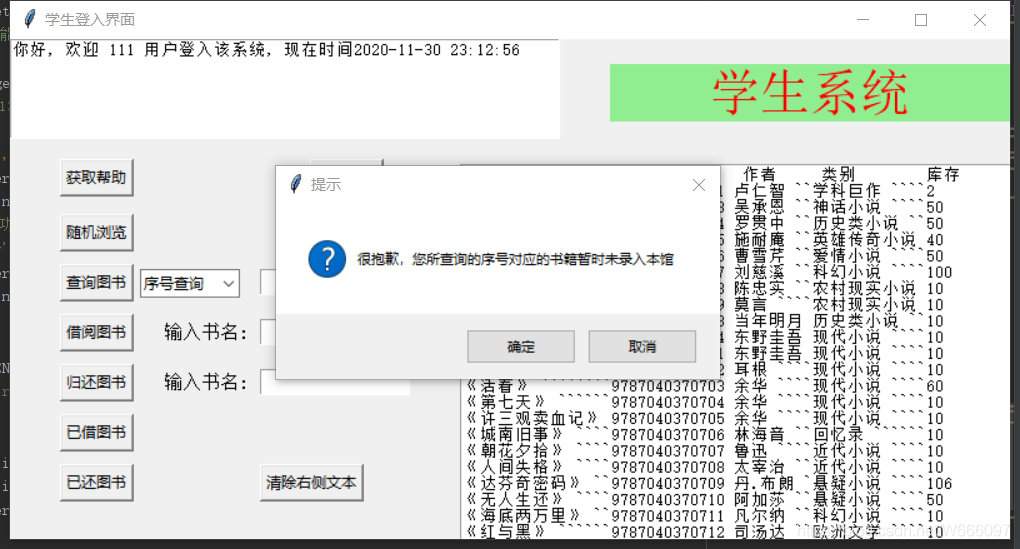Click author 吴承恩
1020x549 pixels.
coord(759,207)
